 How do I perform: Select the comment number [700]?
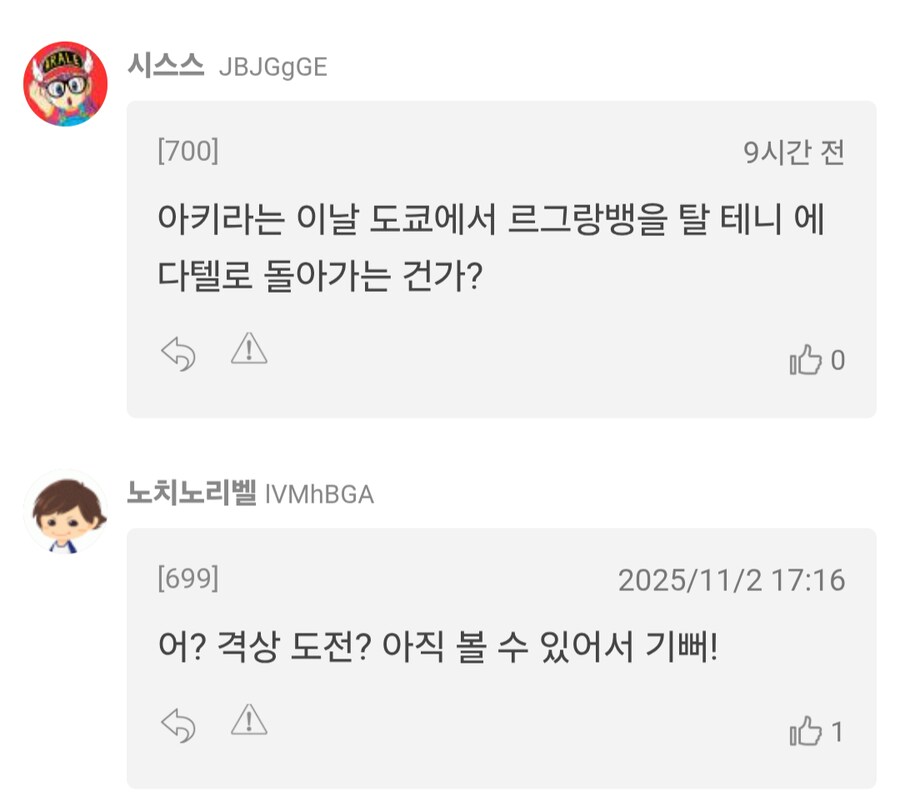(x=187, y=150)
